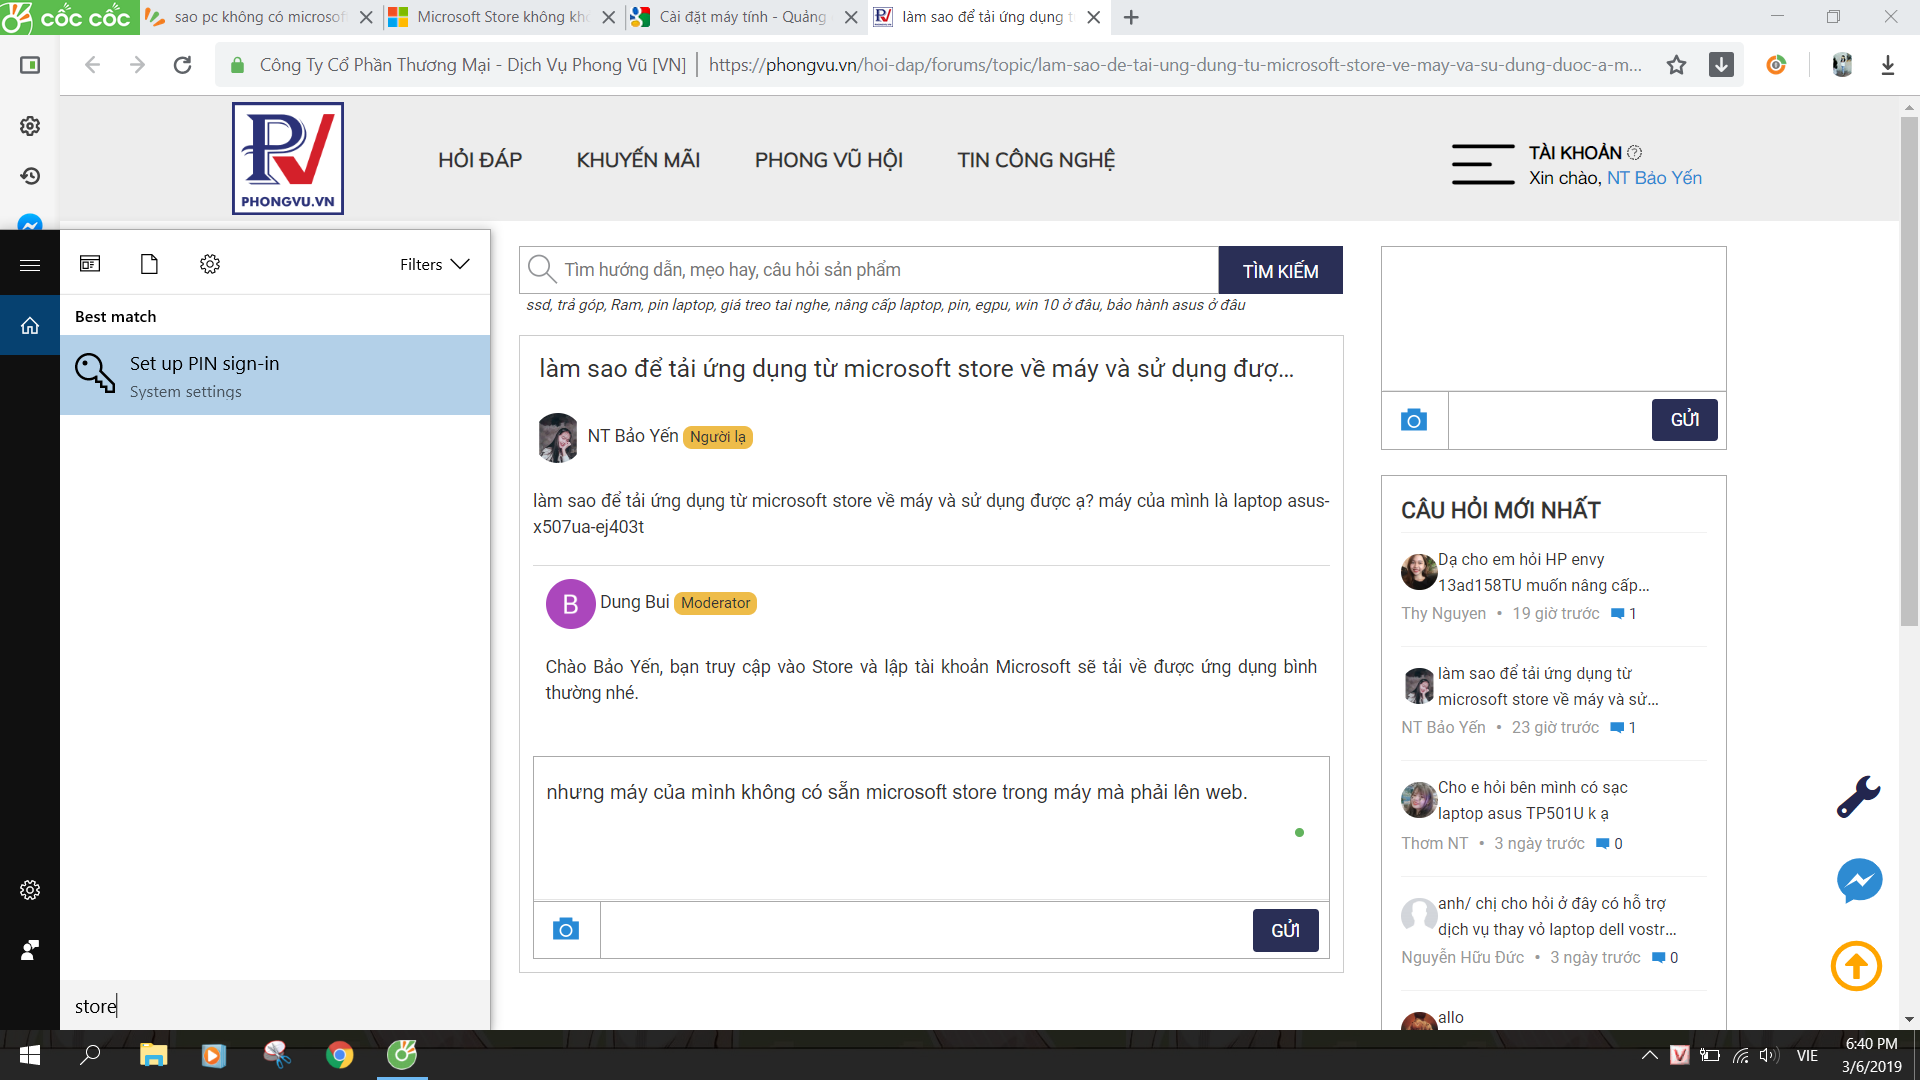Click the browser address bar URL
Viewport: 1920px width, 1080px height.
tap(1175, 65)
